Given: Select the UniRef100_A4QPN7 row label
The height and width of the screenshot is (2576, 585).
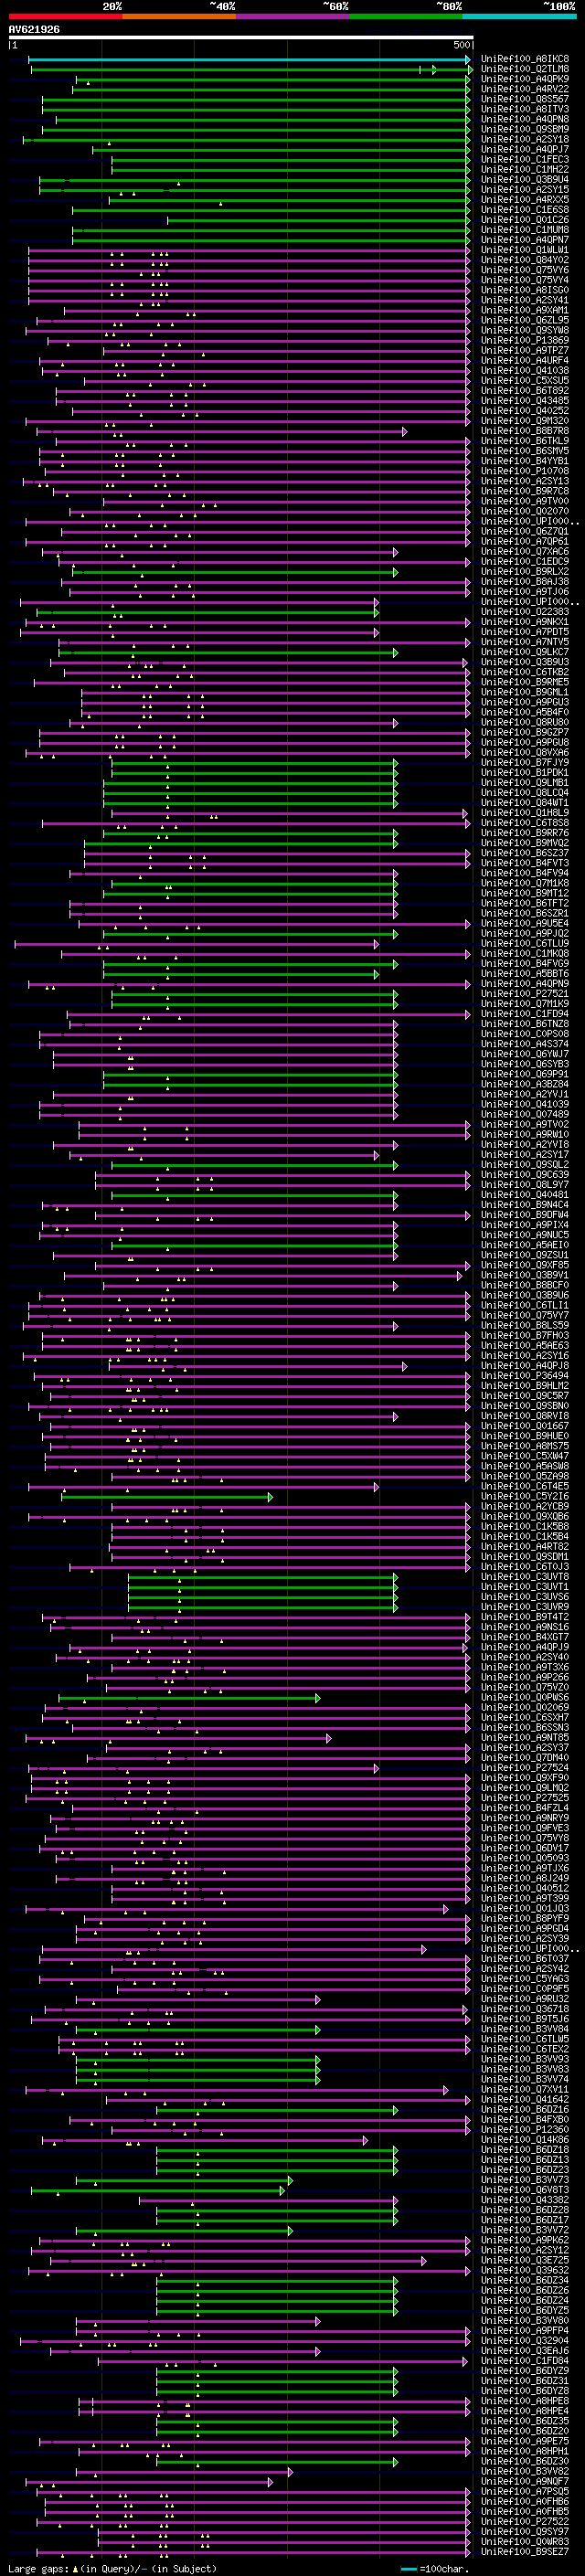Looking at the screenshot, I should 525,240.
